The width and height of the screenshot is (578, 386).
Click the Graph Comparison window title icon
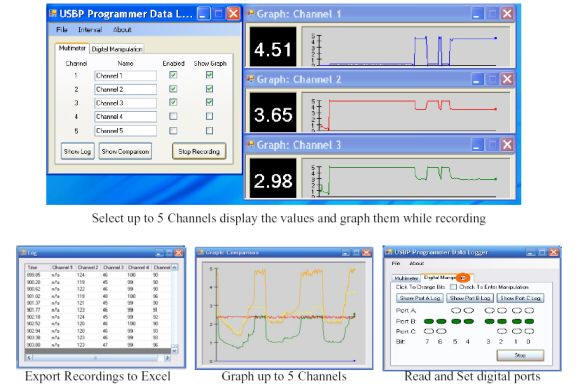(201, 253)
